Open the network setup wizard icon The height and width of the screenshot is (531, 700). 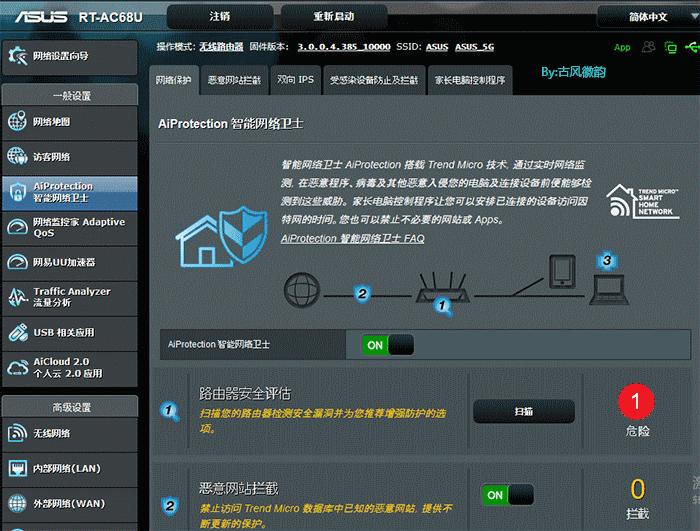click(x=17, y=56)
